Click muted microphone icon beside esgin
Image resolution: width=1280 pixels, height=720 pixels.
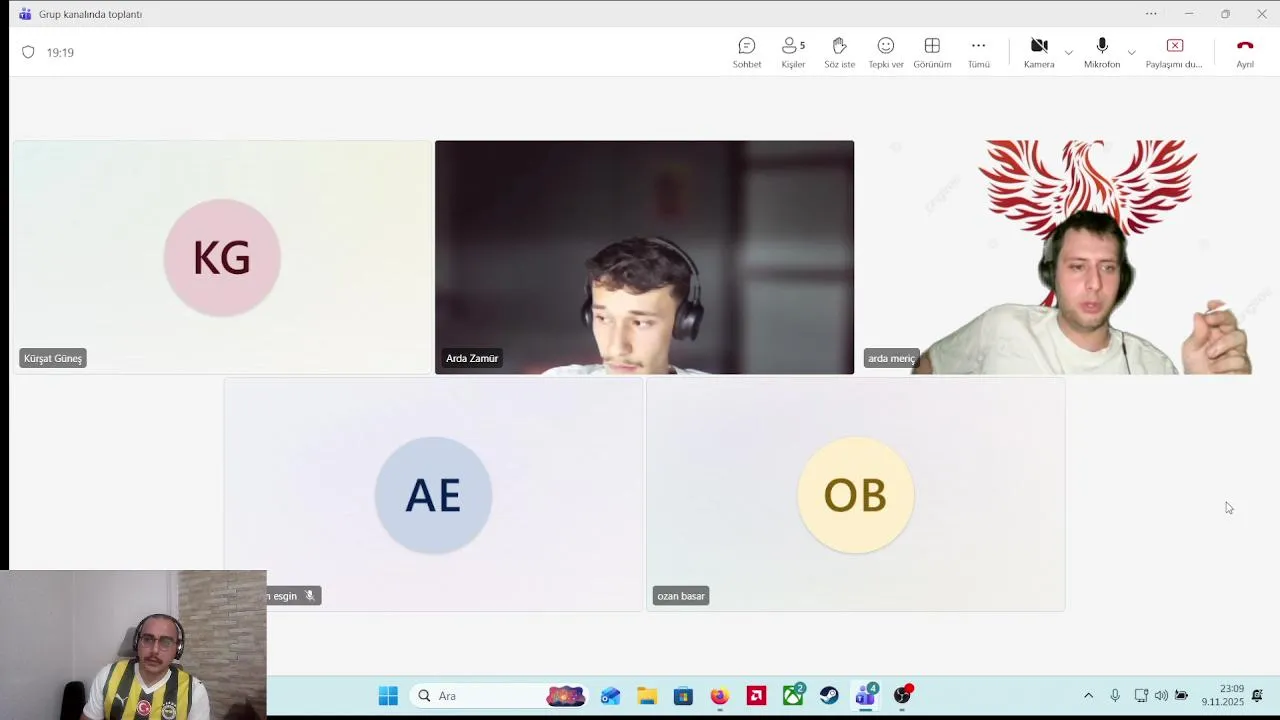[x=310, y=596]
